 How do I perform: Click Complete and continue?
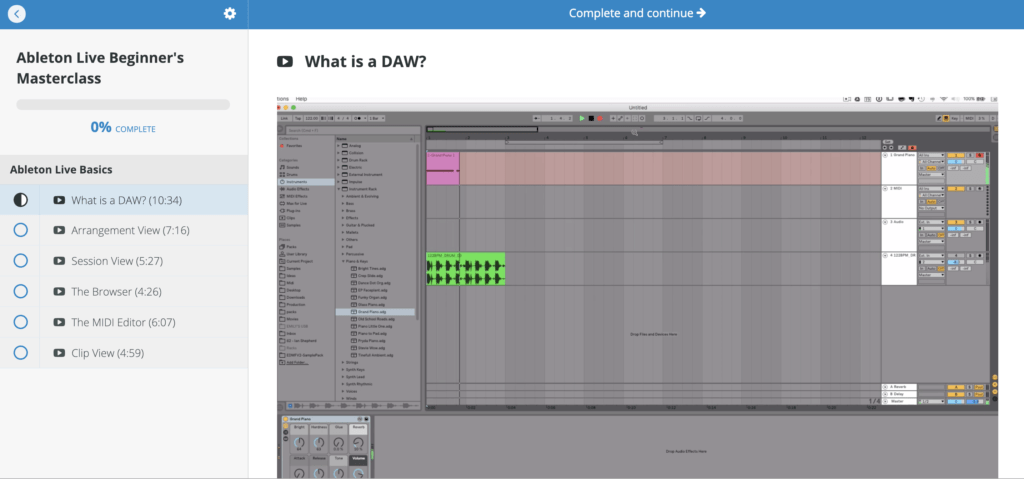[637, 13]
